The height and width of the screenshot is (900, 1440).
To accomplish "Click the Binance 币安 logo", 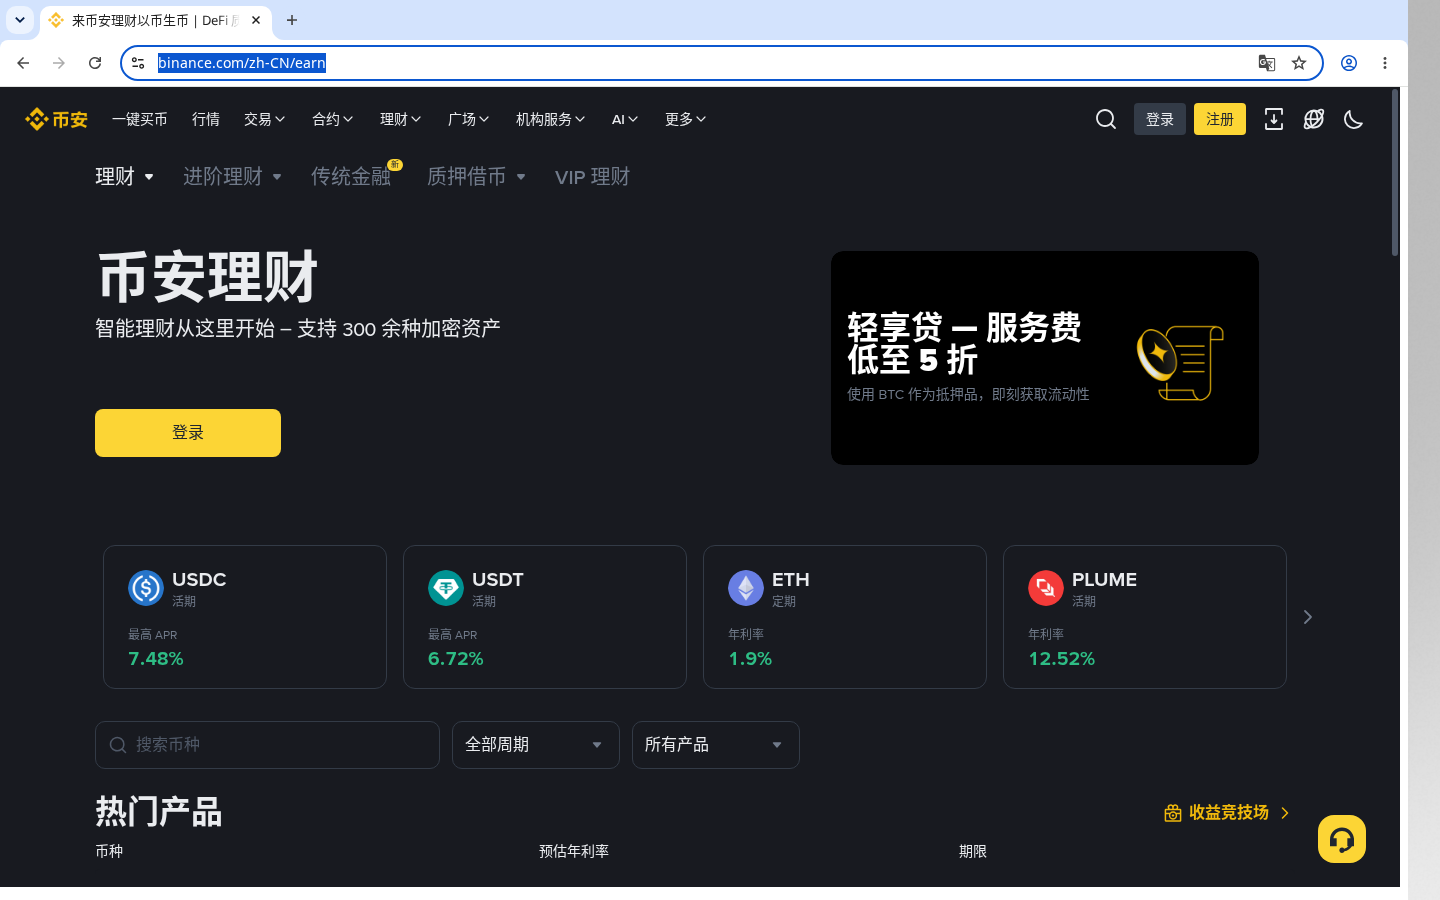I will 57,119.
